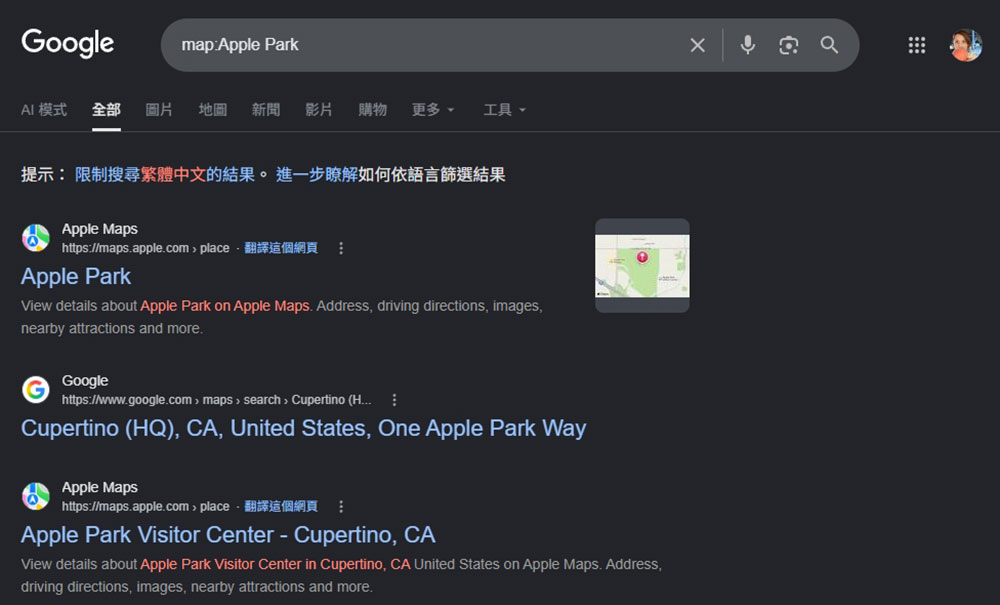The width and height of the screenshot is (1000, 605).
Task: Switch to 購物 tab
Action: (372, 110)
